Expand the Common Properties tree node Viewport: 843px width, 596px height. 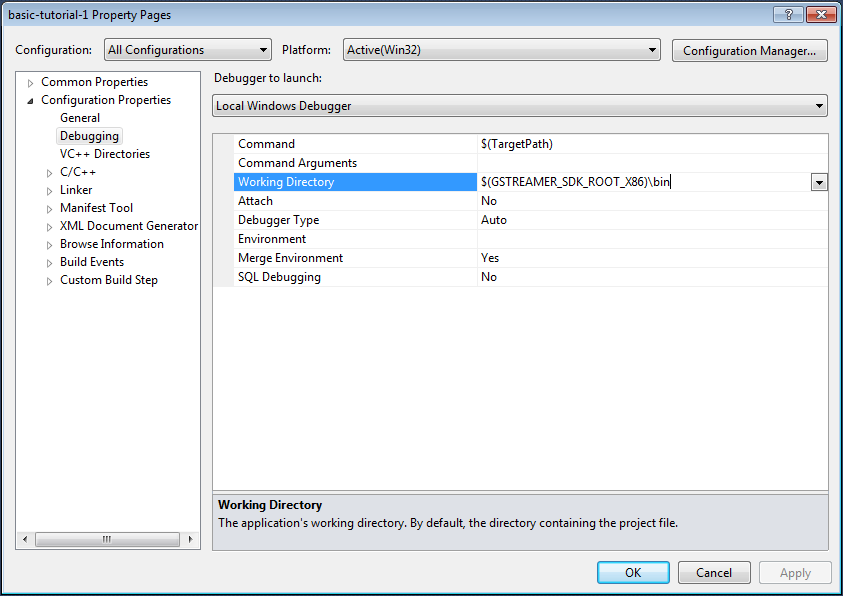(x=31, y=83)
